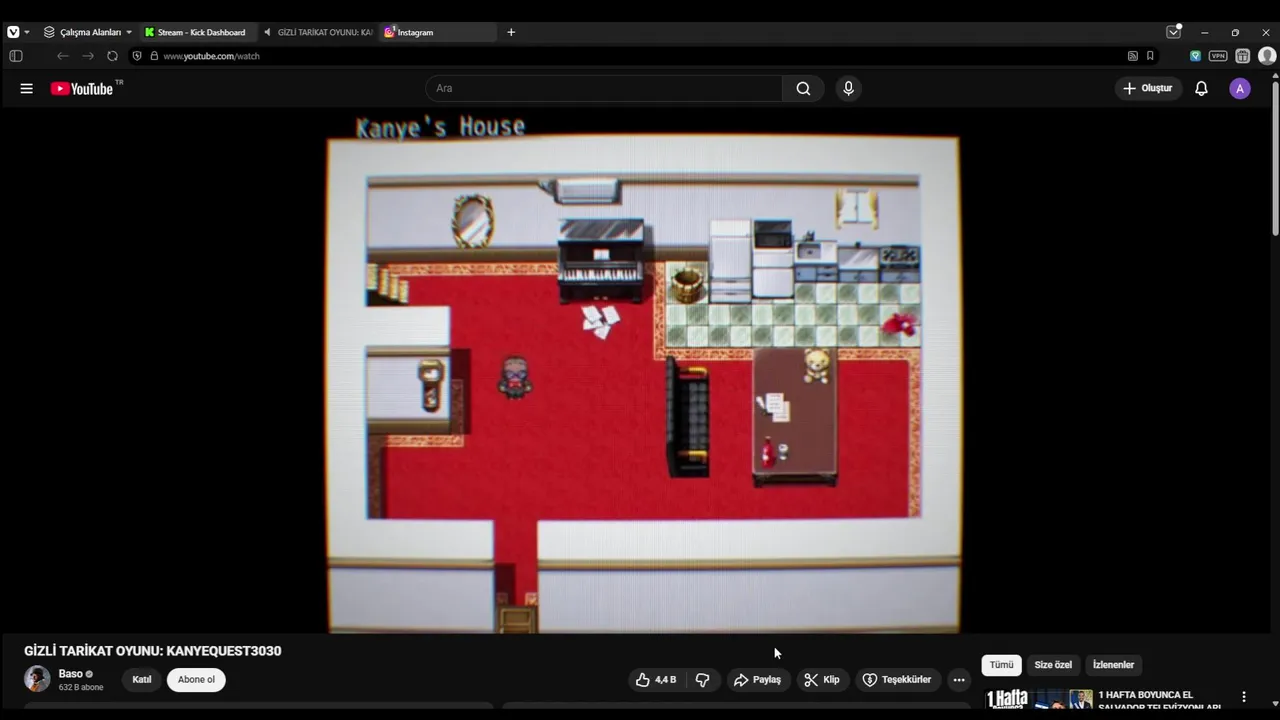The width and height of the screenshot is (1280, 720).
Task: Submit search with magnifier button
Action: coord(803,88)
